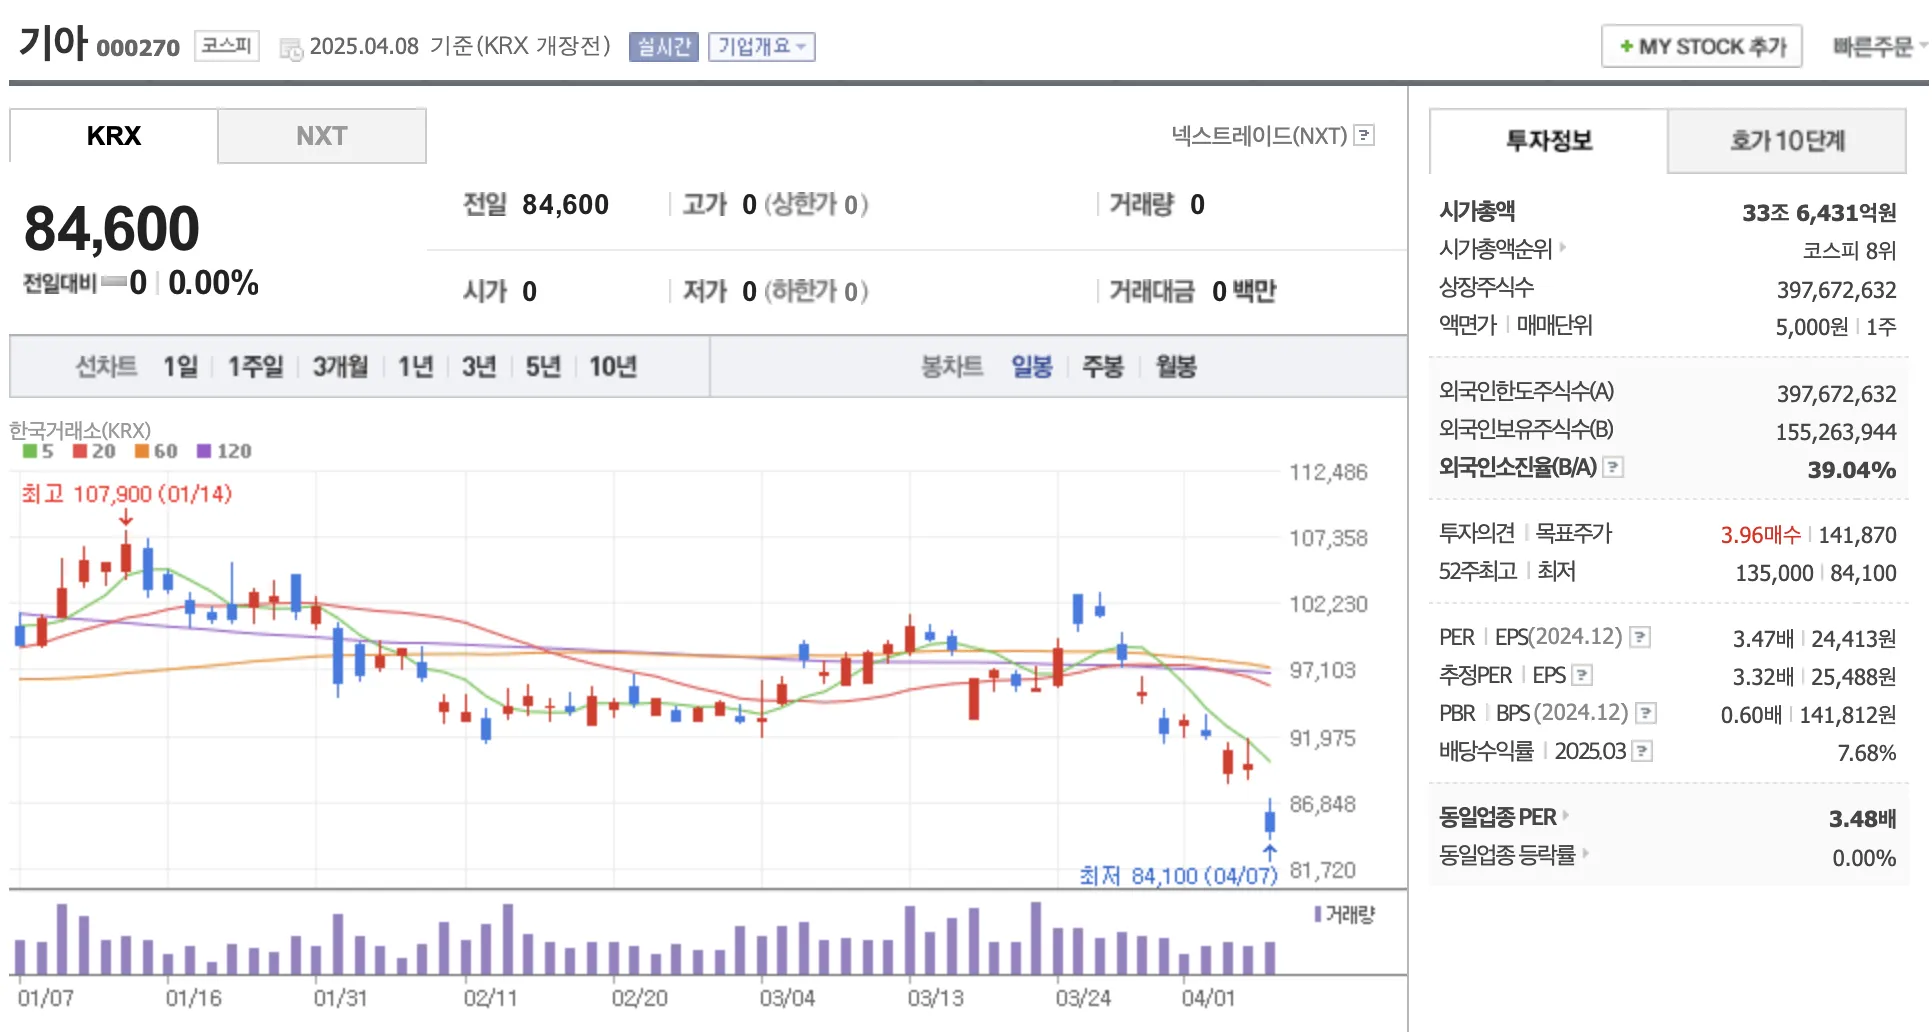Select the 일봉 candle chart

1032,367
